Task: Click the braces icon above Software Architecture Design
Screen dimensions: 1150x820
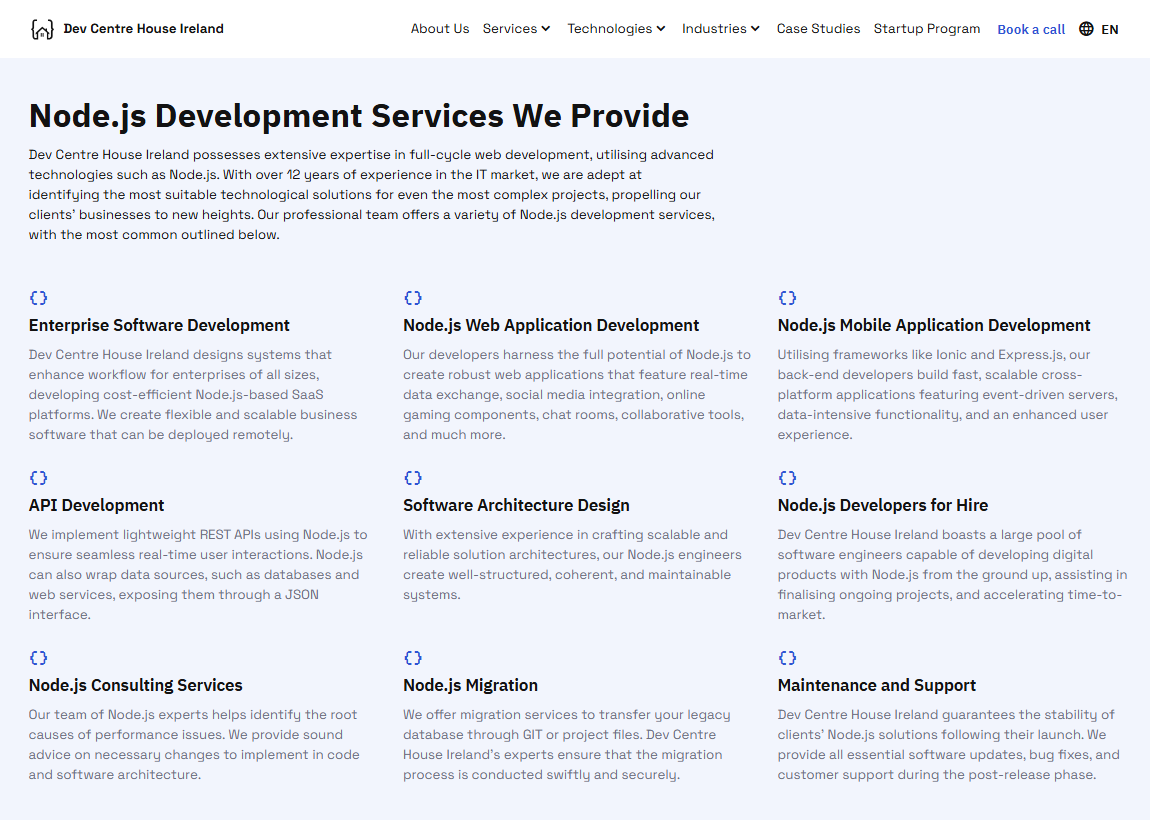Action: pos(413,478)
